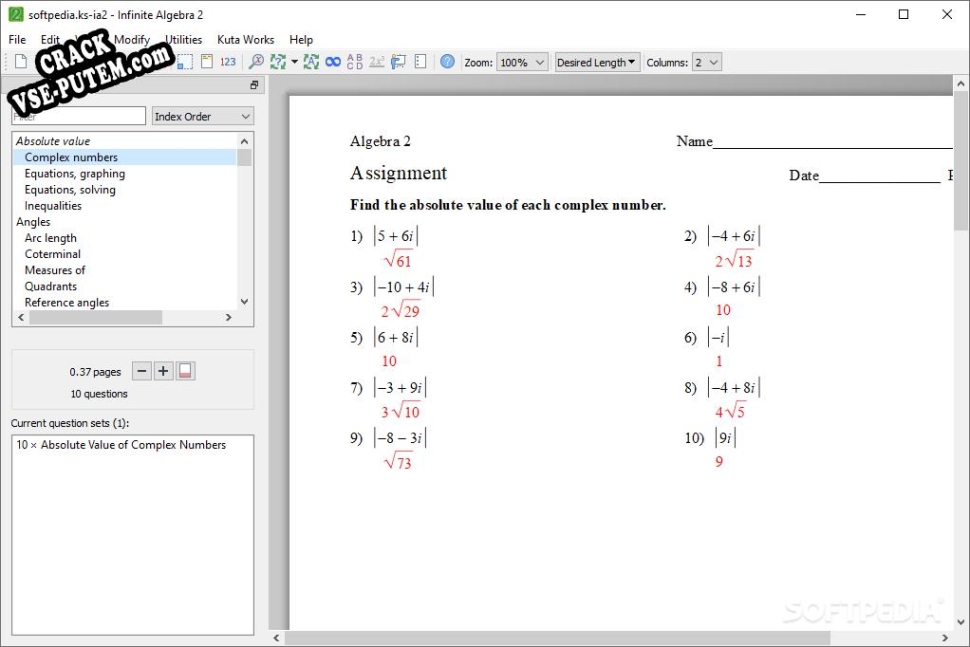Click the blue infinity symbol icon
970x647 pixels.
333,61
